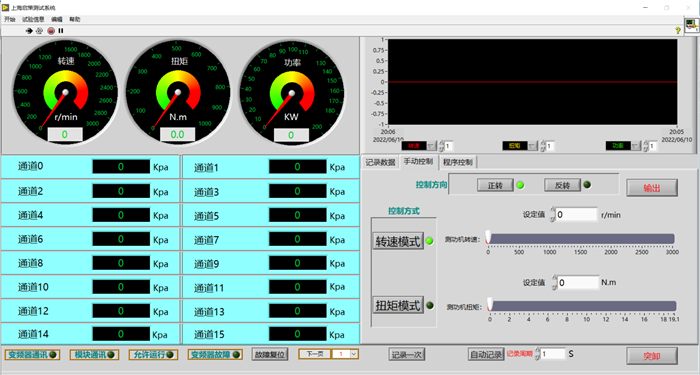Screen dimensions: 700x375
Task: Click the r/min 设定值 input field
Action: [x=576, y=215]
